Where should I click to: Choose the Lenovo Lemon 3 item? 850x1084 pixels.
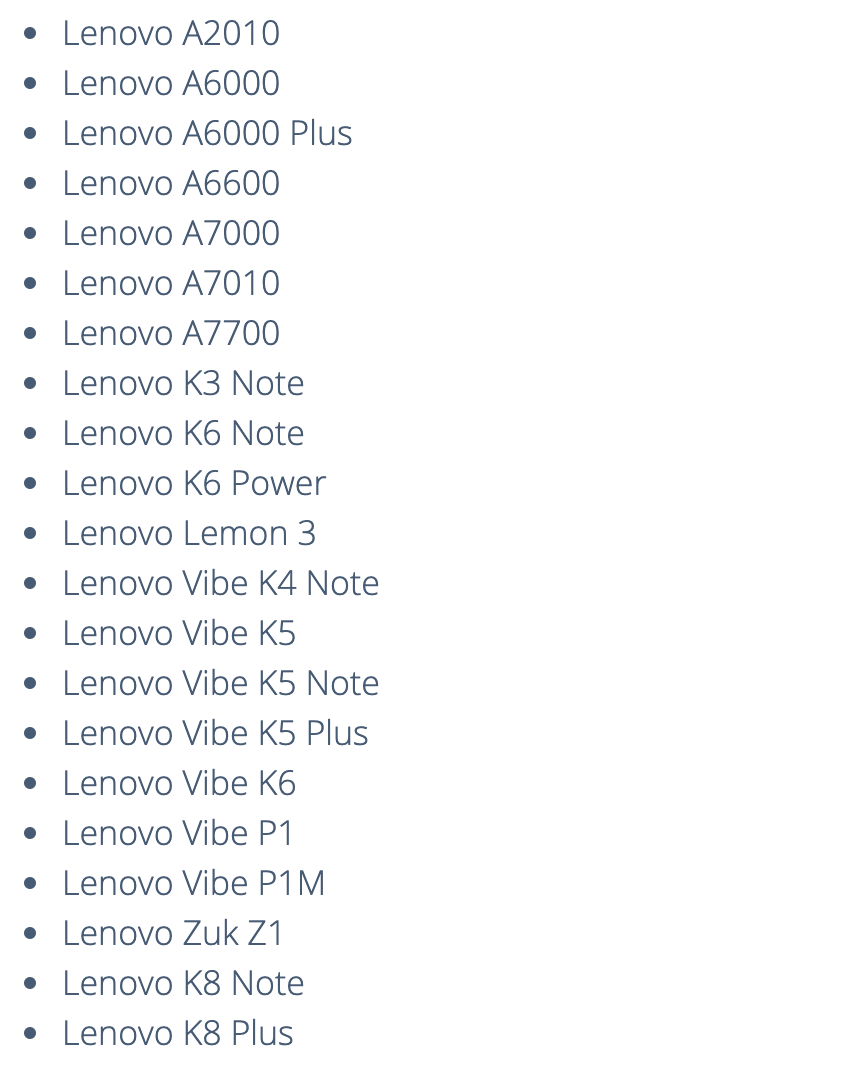(x=189, y=533)
